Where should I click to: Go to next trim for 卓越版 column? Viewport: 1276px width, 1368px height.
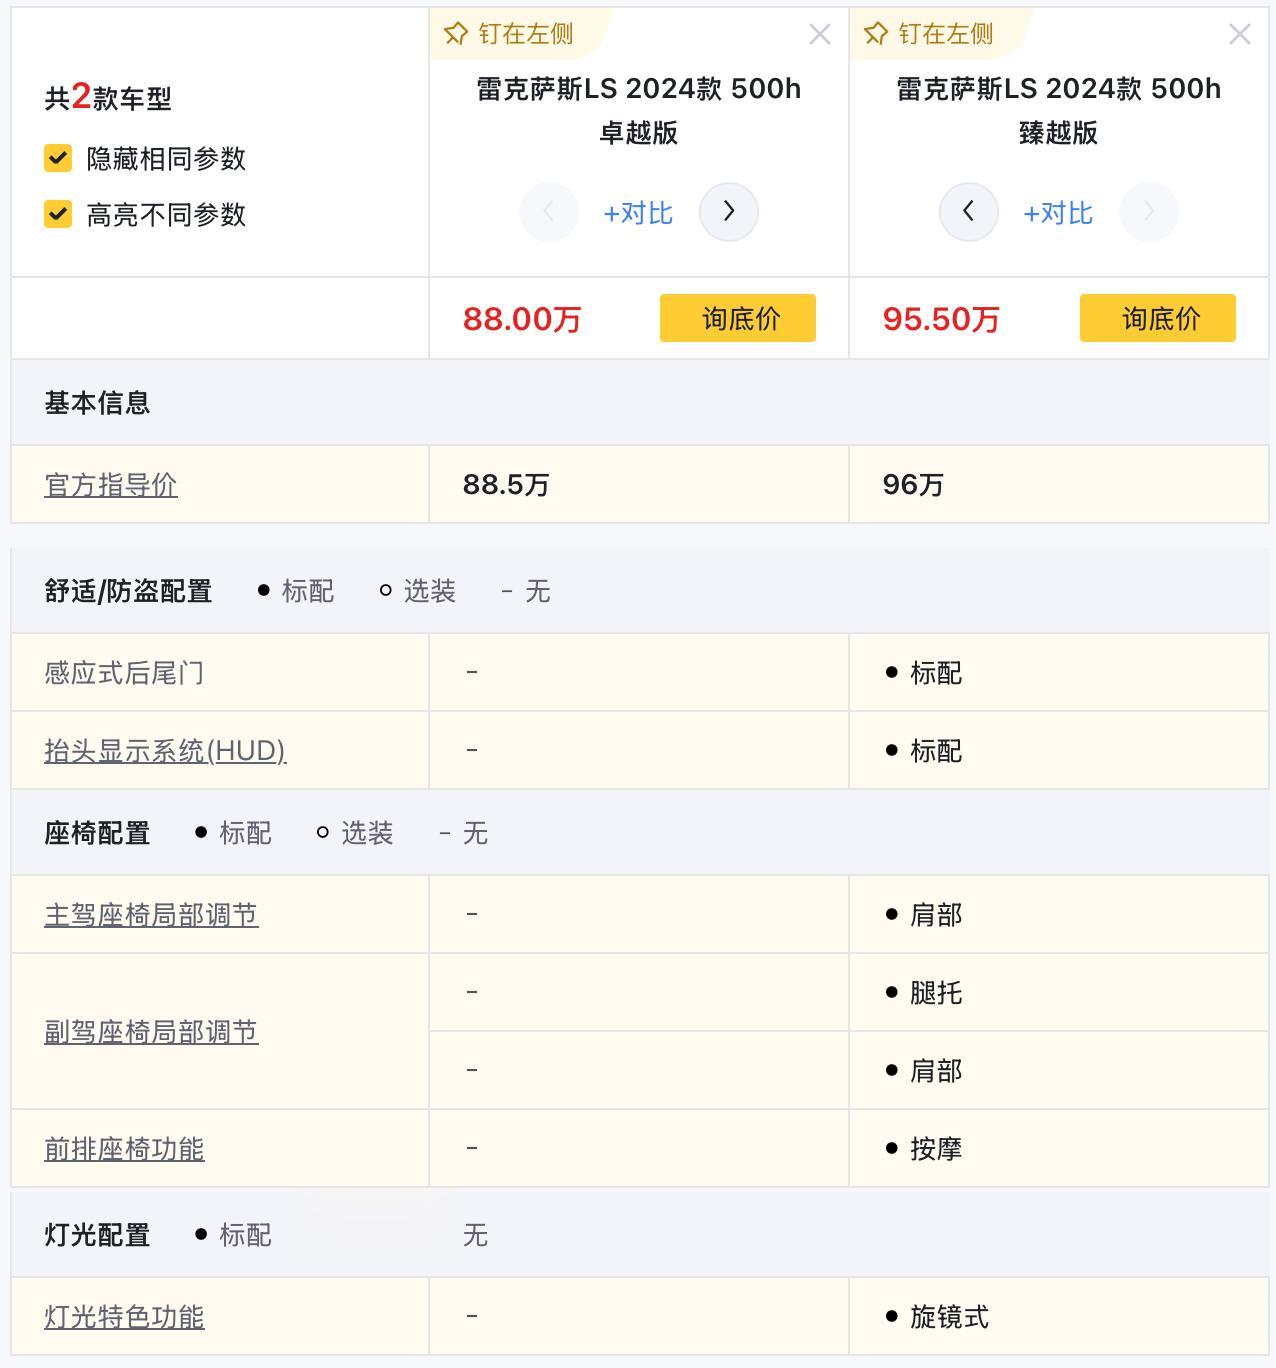pos(728,212)
